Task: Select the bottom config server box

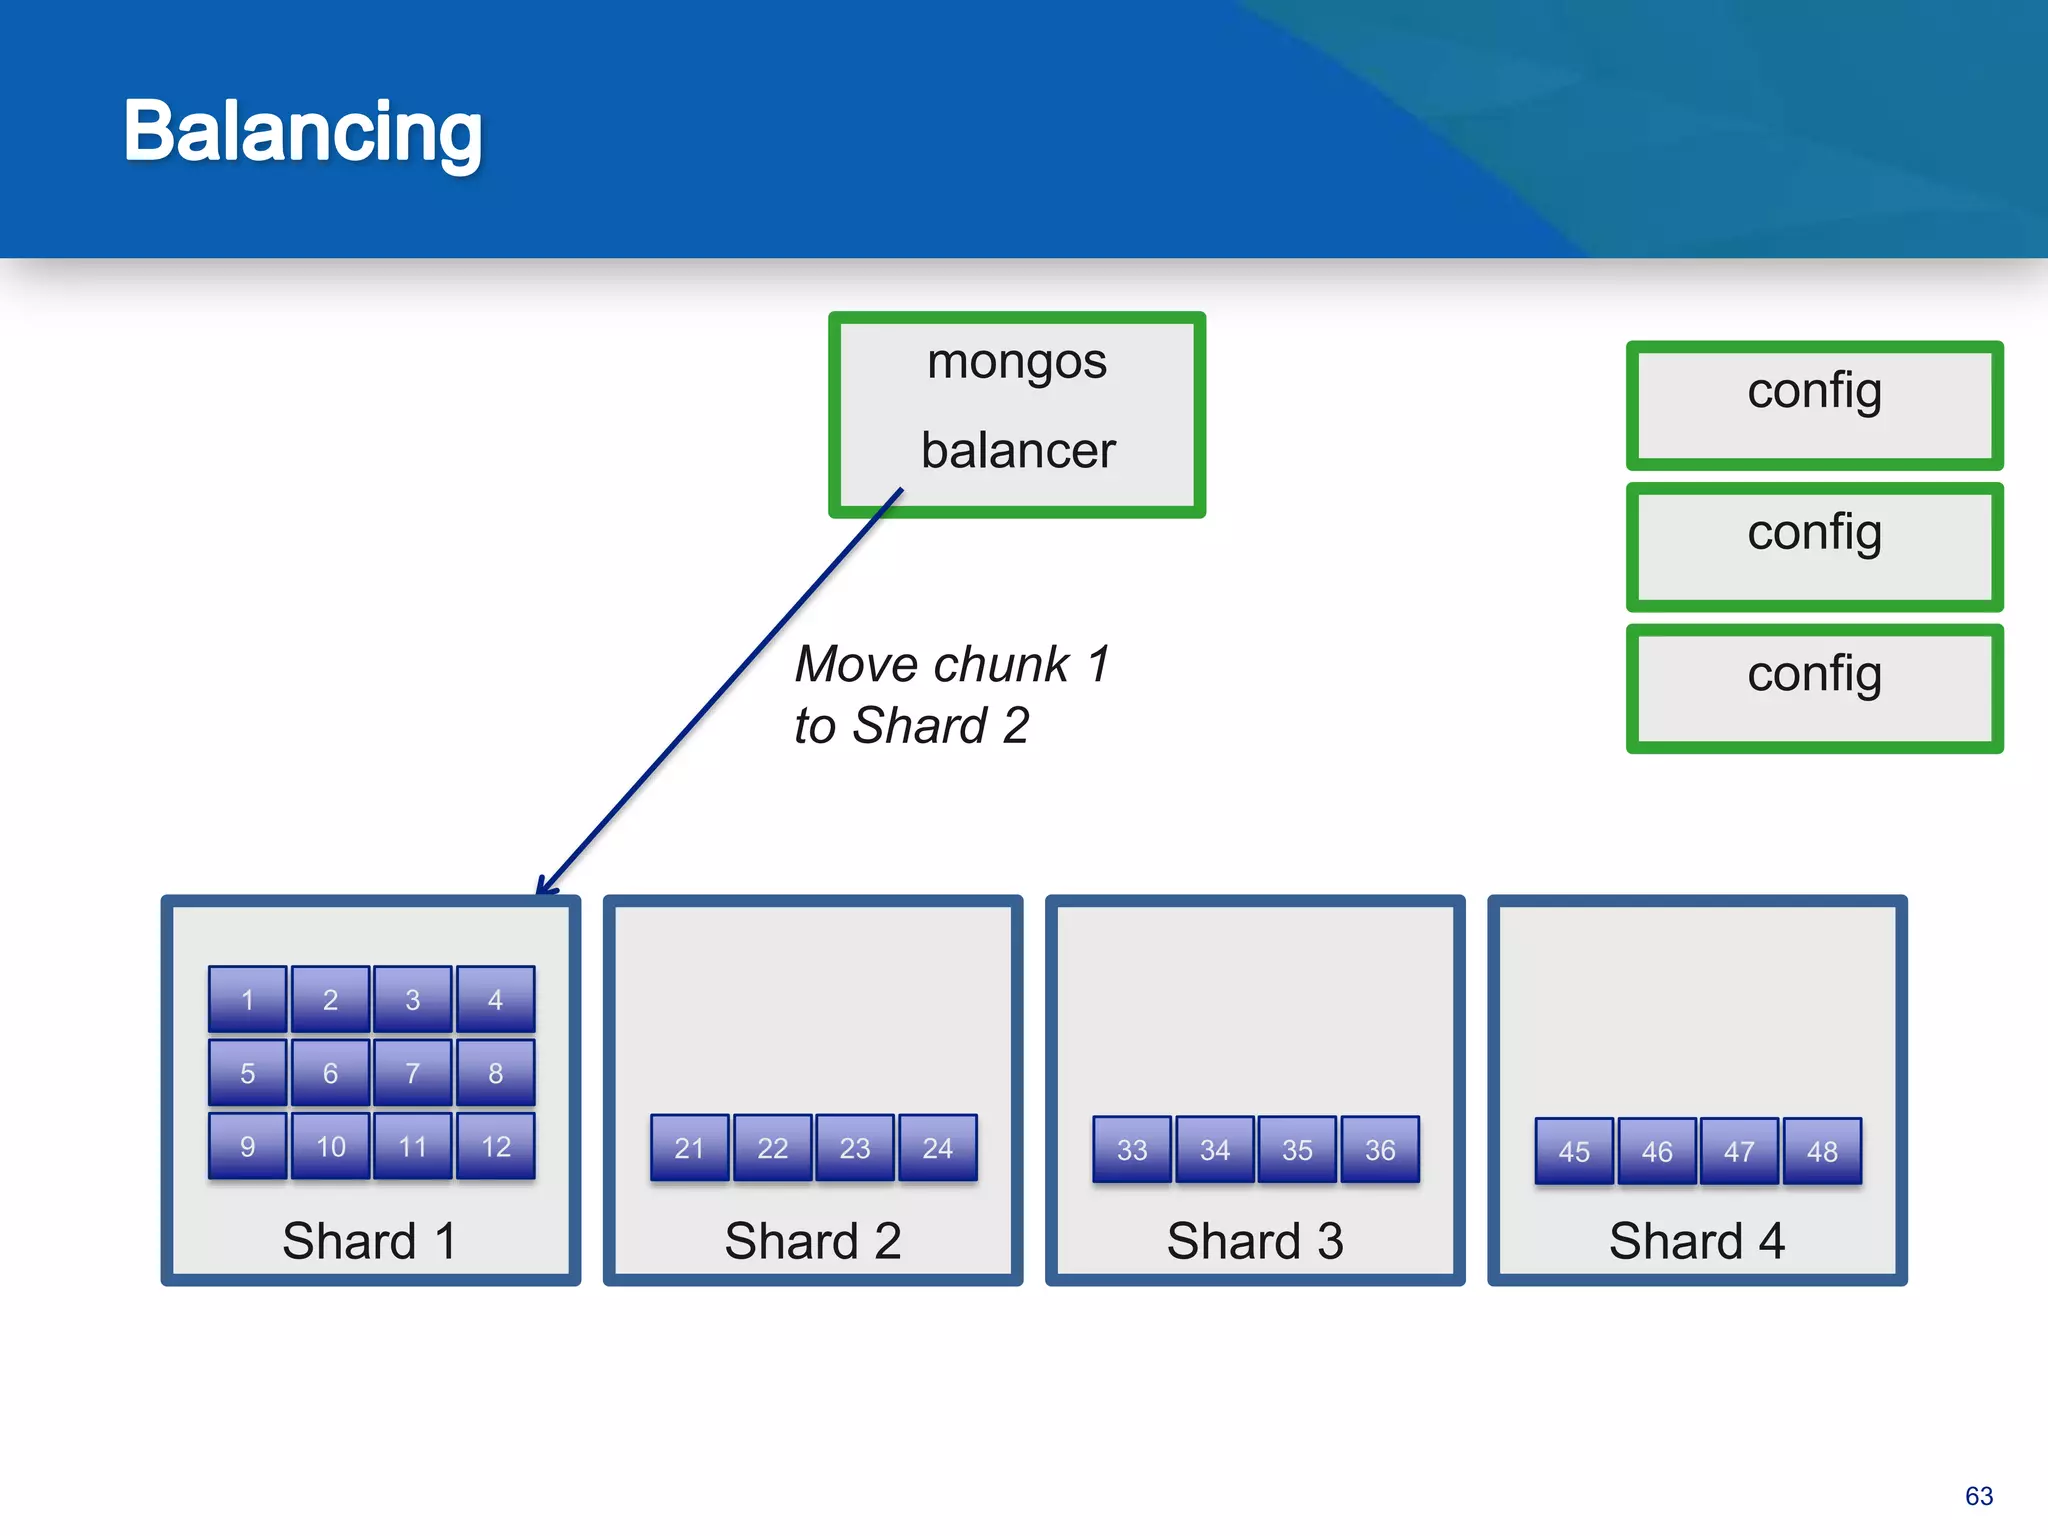Action: [x=1814, y=689]
